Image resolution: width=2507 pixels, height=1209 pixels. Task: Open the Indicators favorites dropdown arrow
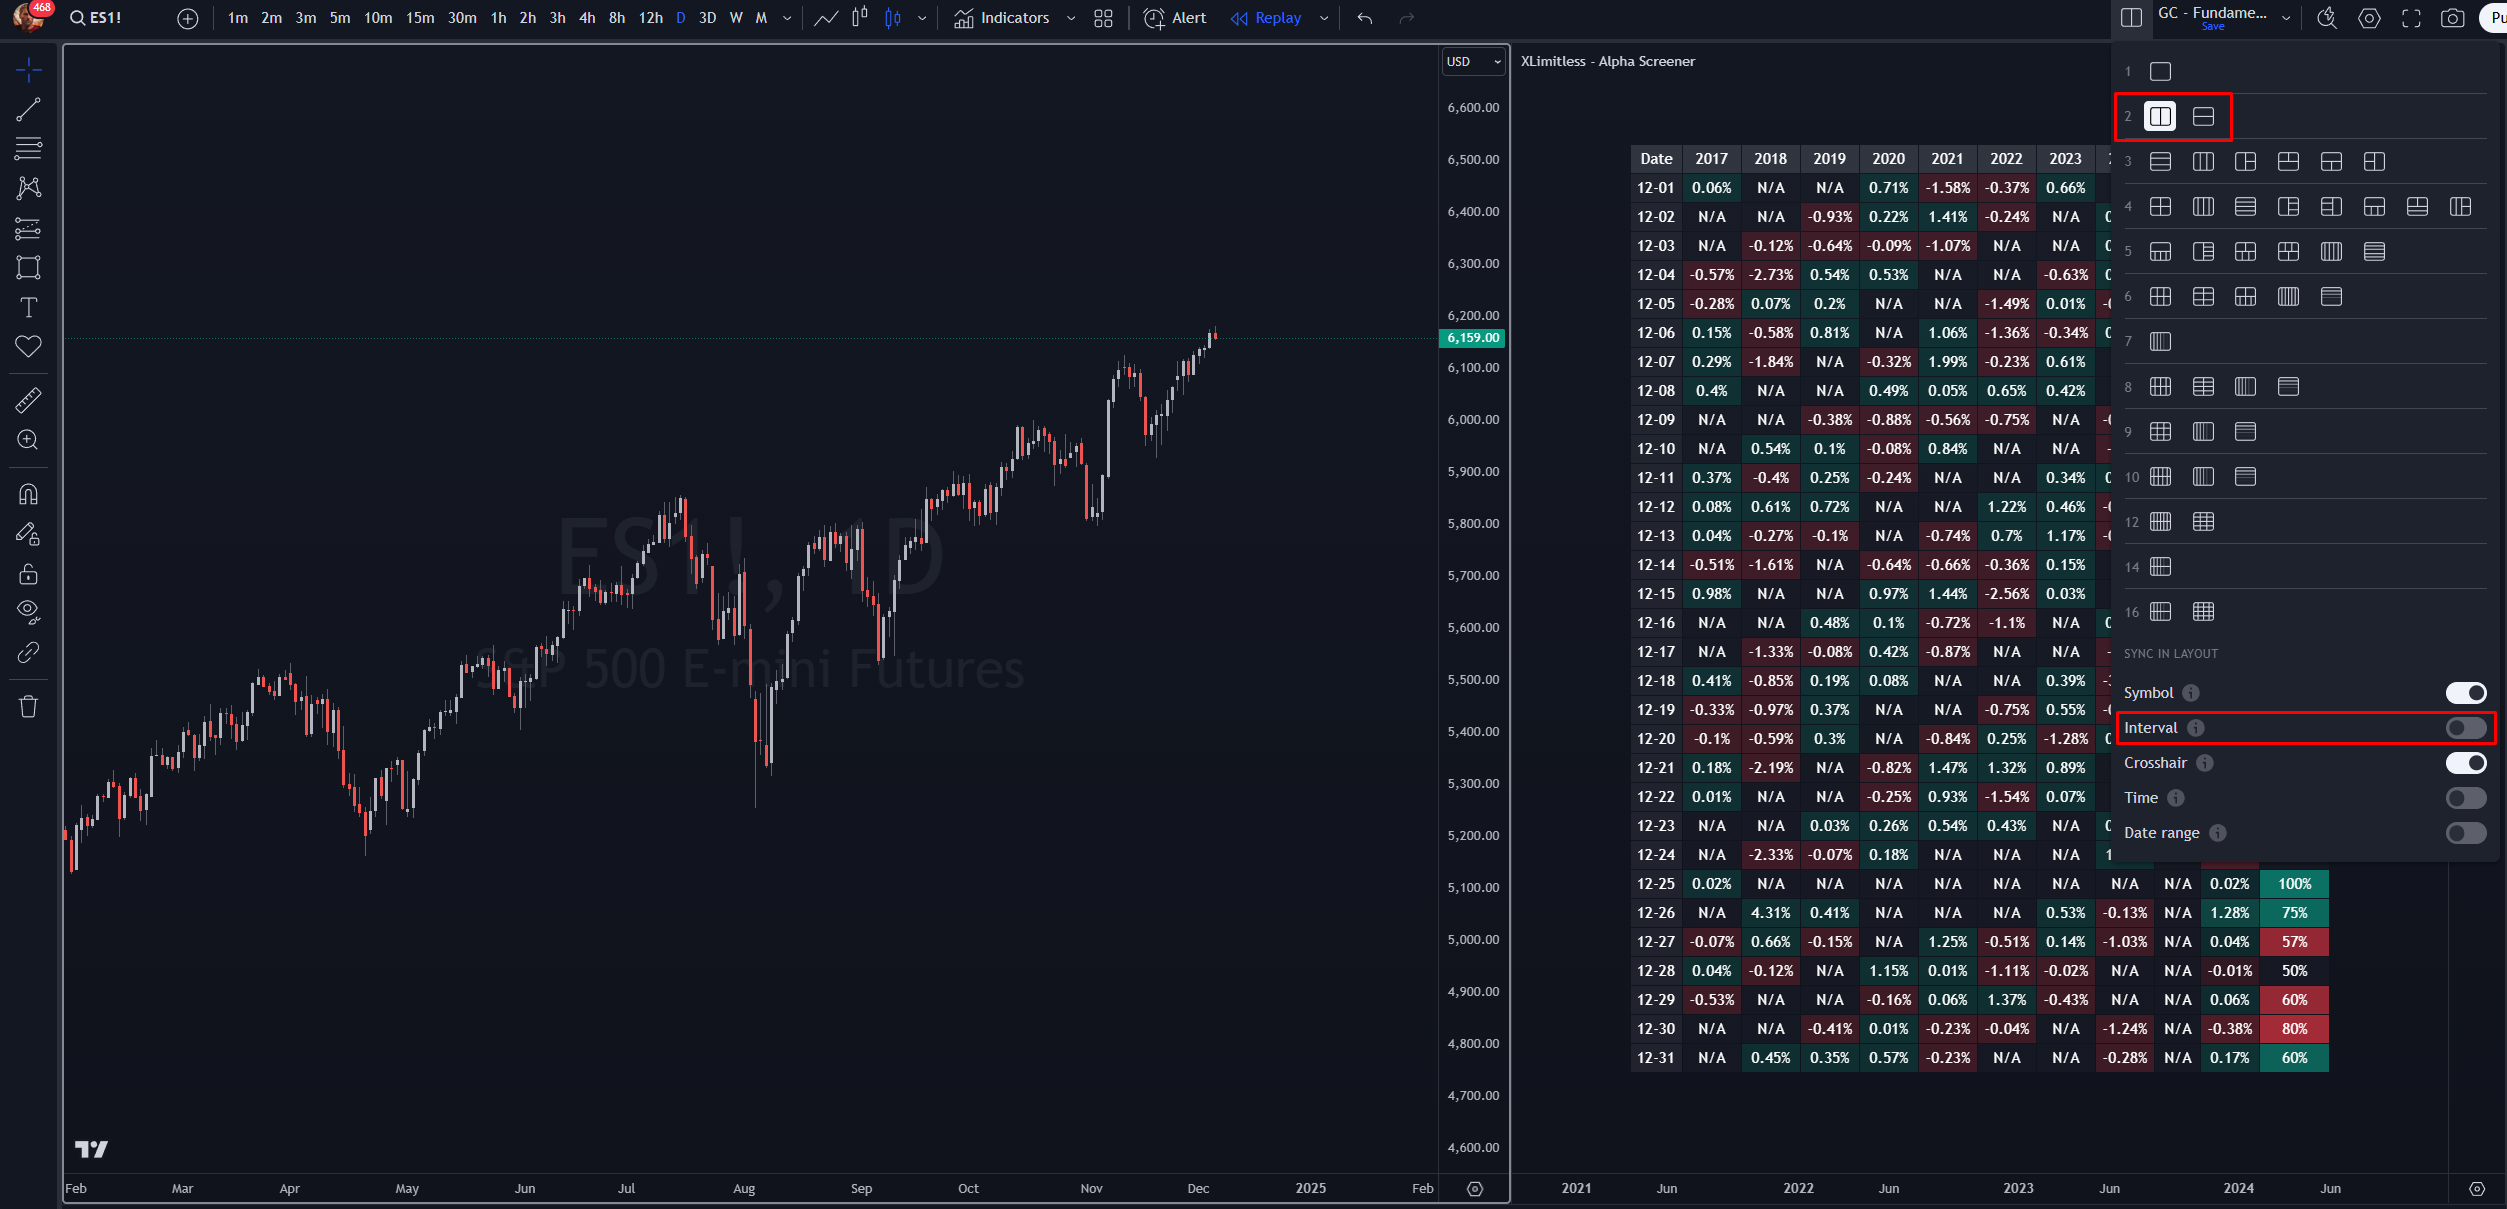click(1071, 18)
